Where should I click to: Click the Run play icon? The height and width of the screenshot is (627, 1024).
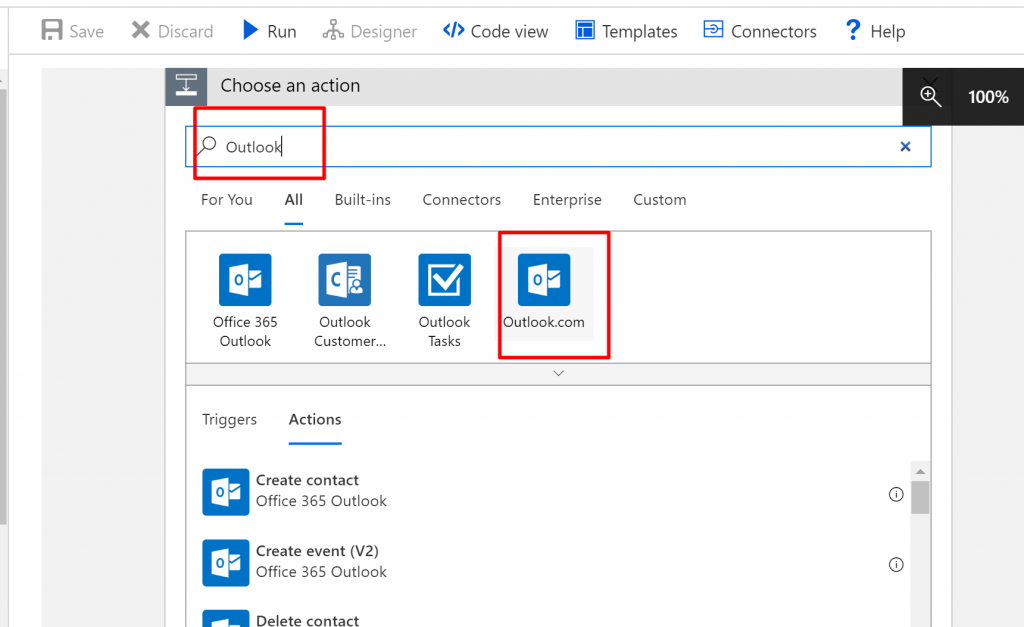point(250,30)
